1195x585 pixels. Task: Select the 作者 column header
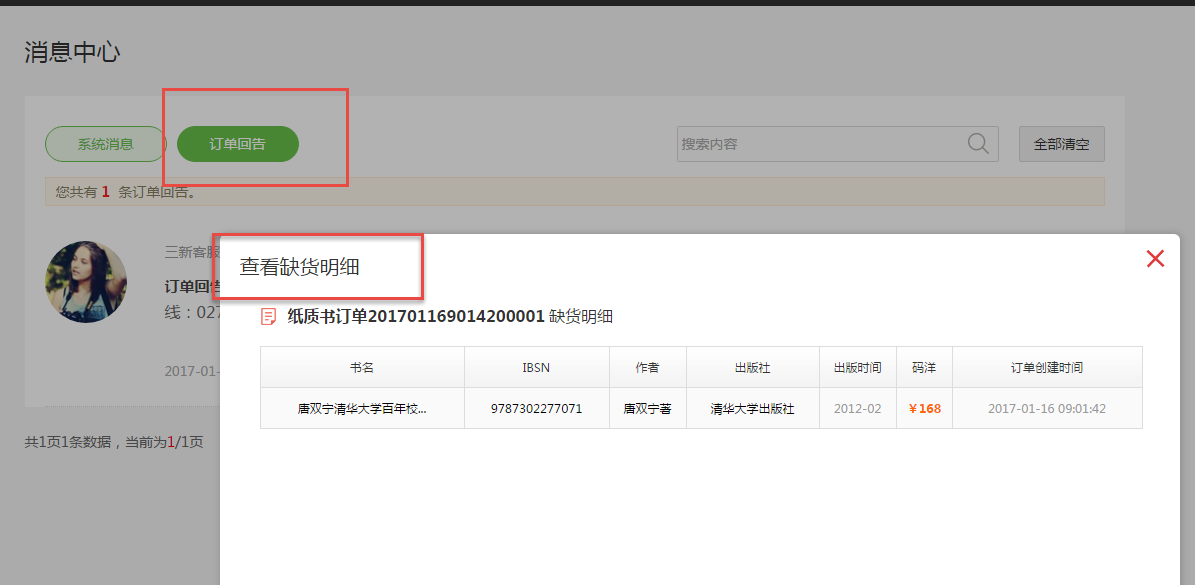coord(648,367)
